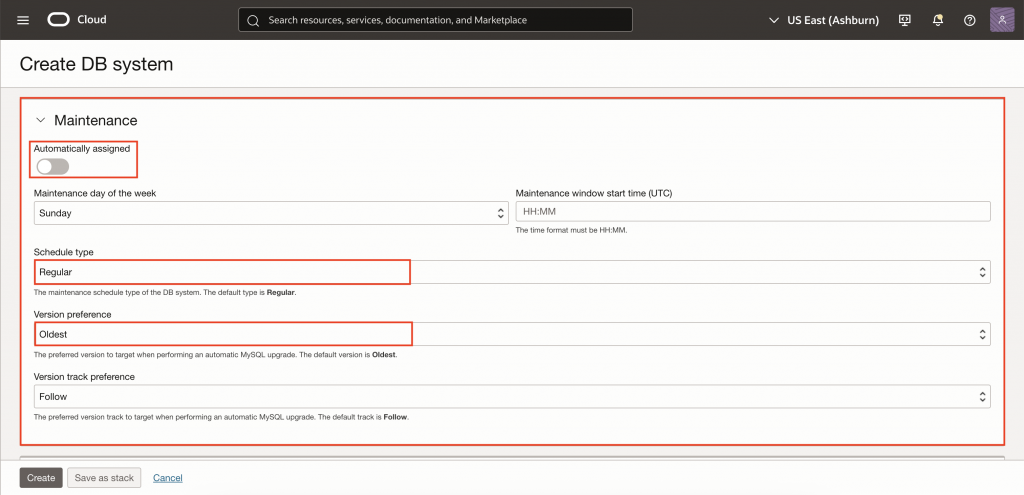Image resolution: width=1024 pixels, height=495 pixels.
Task: Open the user profile avatar
Action: [1002, 20]
